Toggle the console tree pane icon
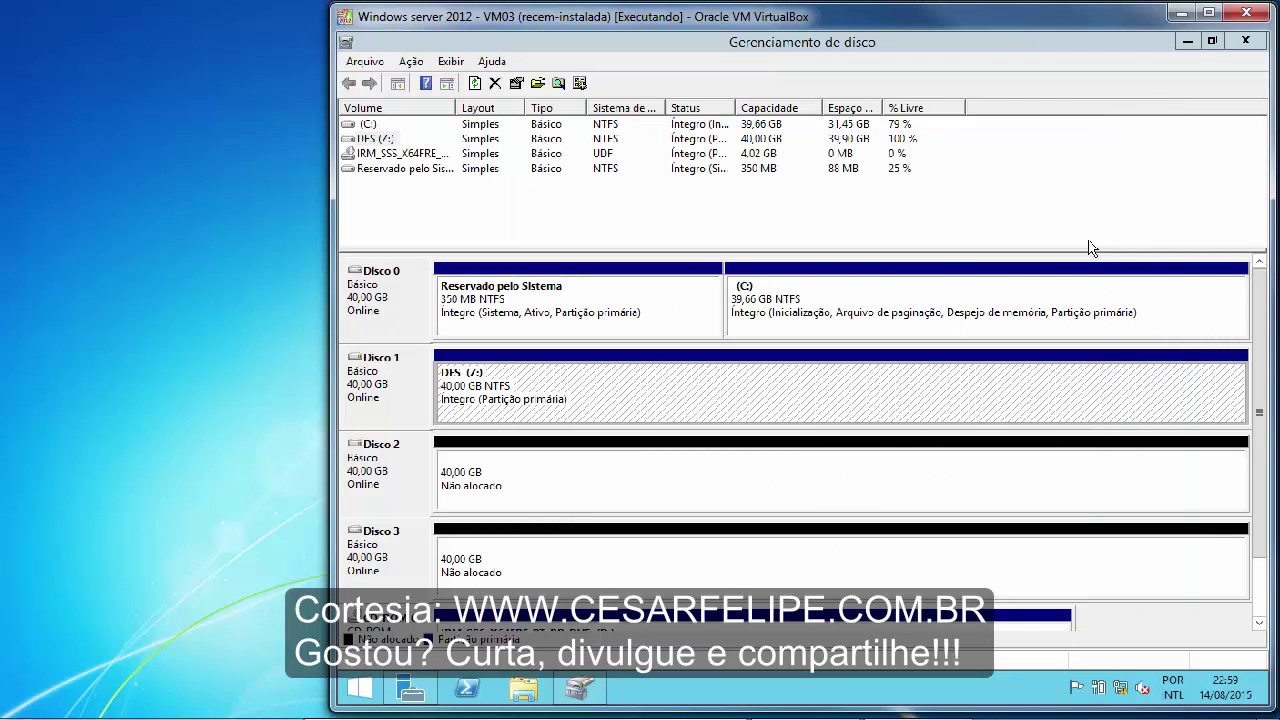The height and width of the screenshot is (720, 1280). 398,84
